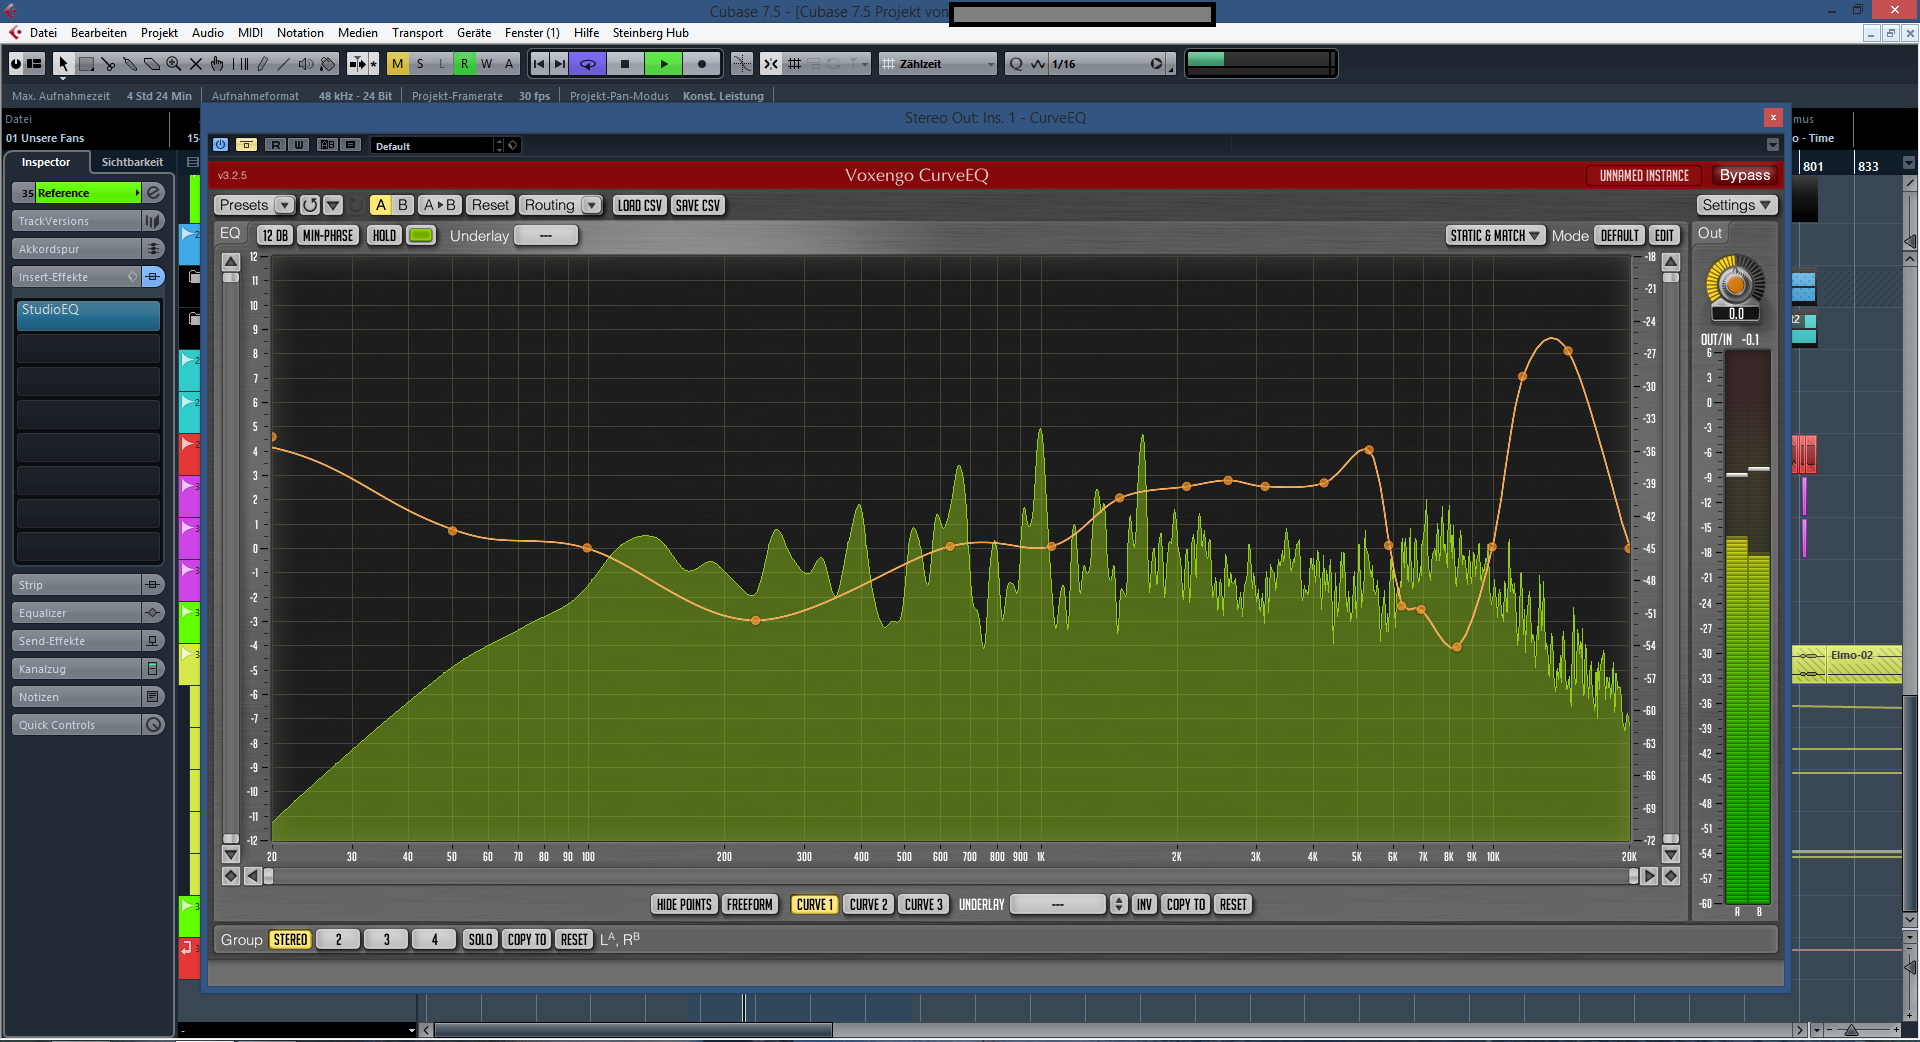Select the Color paint bucket tool
Viewport: 1920px width, 1042px height.
(x=328, y=64)
